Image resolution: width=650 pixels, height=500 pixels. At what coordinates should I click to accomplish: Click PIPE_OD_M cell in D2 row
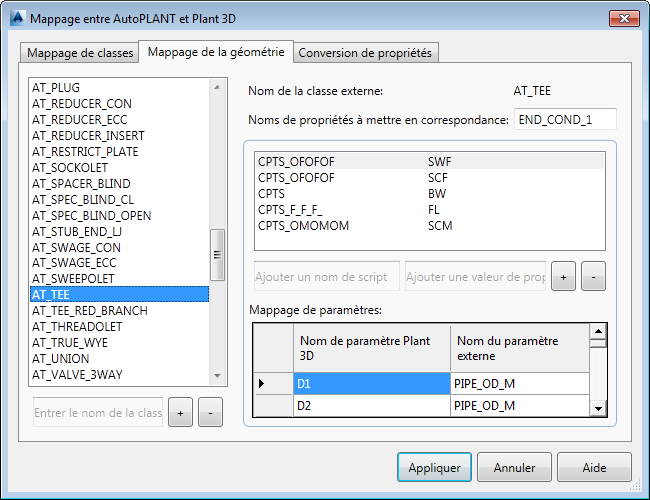(519, 405)
